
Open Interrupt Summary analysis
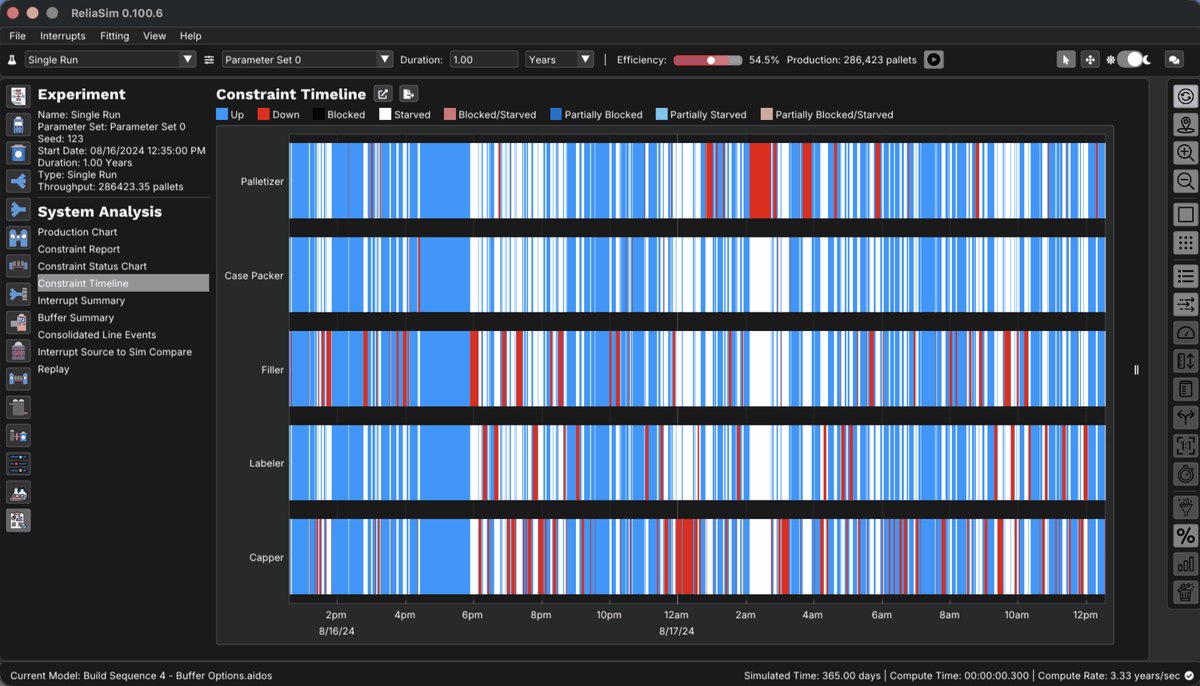click(81, 300)
